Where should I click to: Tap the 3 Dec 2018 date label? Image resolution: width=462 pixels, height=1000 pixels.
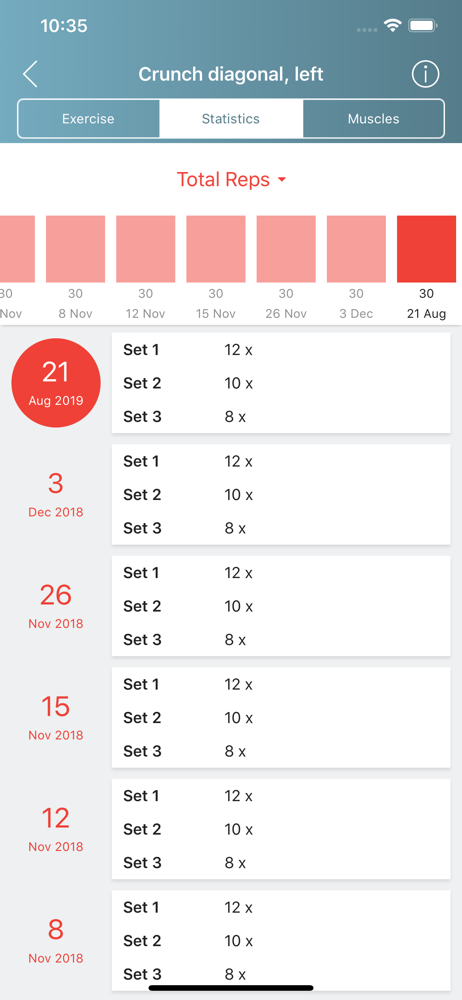pyautogui.click(x=56, y=494)
